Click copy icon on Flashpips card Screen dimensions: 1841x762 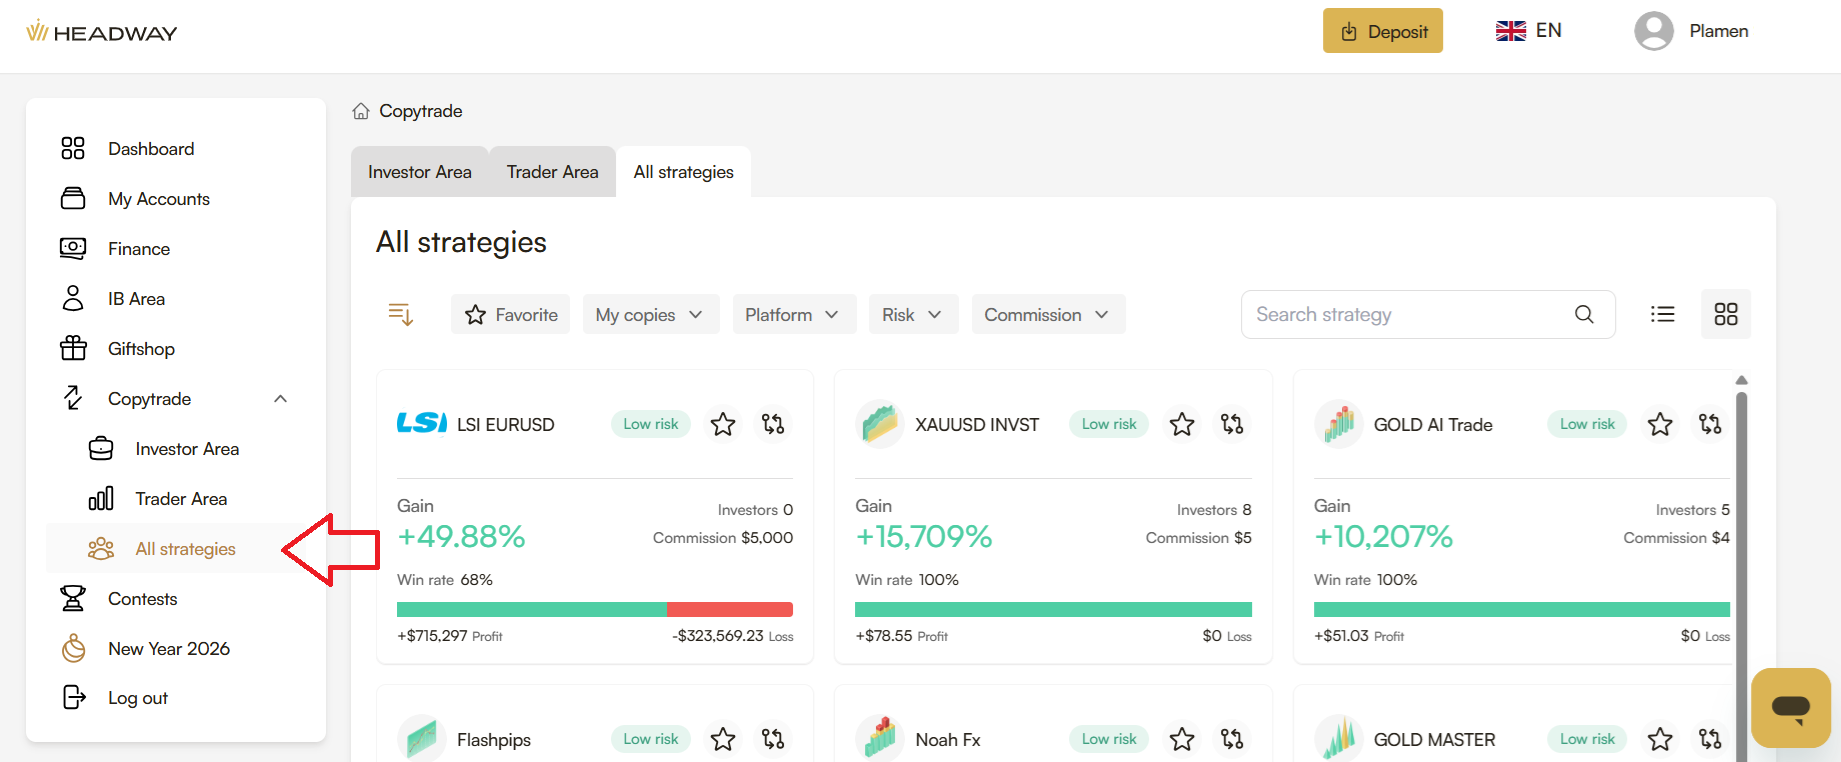pos(773,739)
